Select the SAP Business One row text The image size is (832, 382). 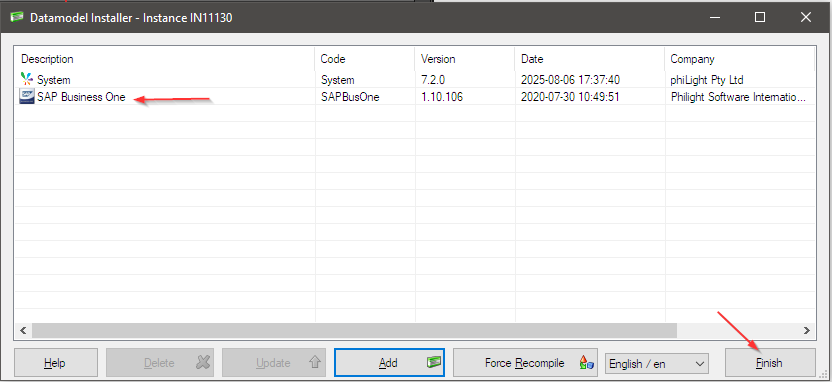click(x=81, y=97)
